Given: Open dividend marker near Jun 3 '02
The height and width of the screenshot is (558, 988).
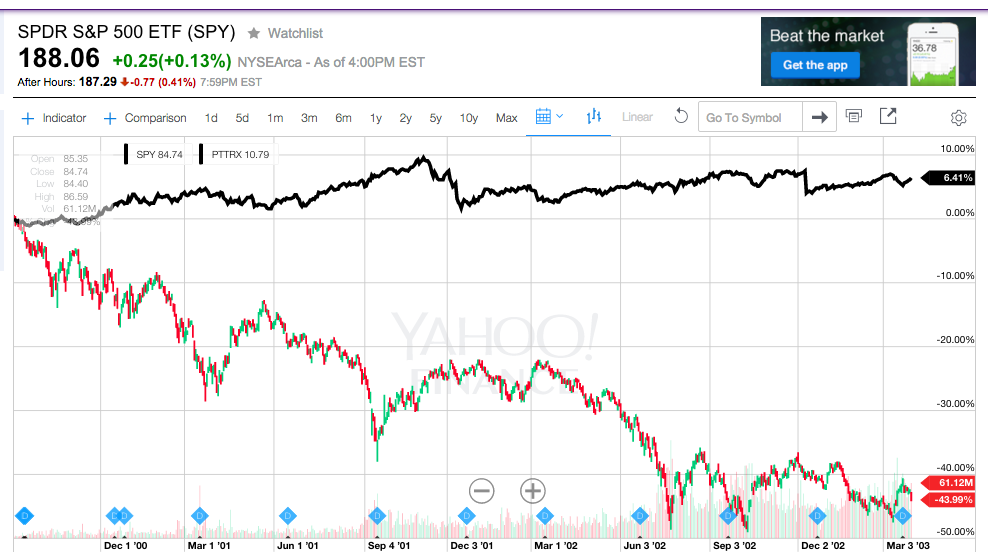Looking at the screenshot, I should pyautogui.click(x=640, y=516).
